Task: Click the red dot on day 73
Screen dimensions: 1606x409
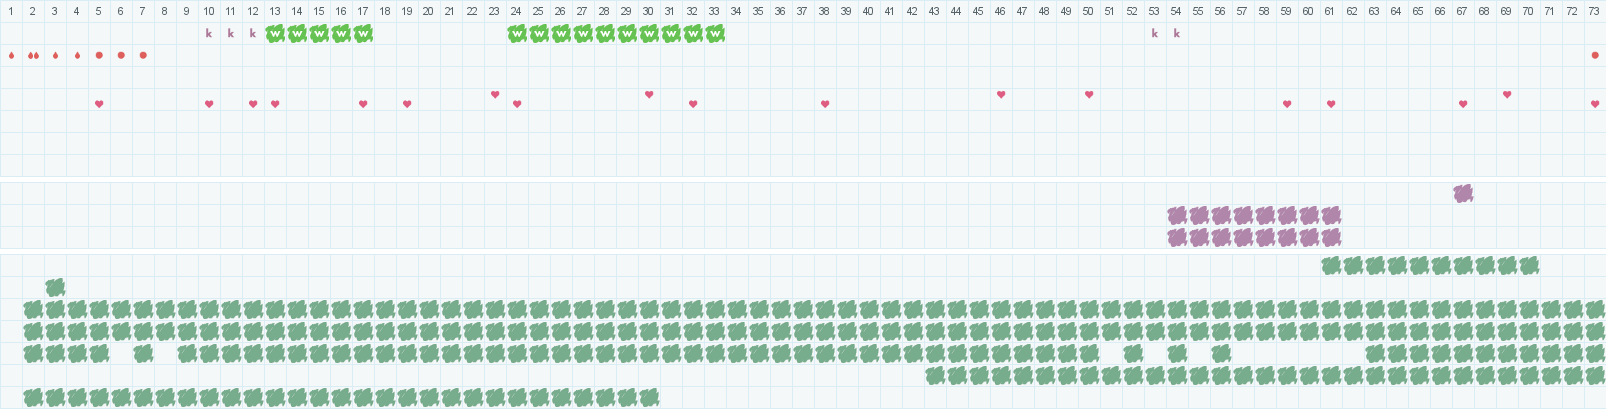Action: click(1595, 55)
